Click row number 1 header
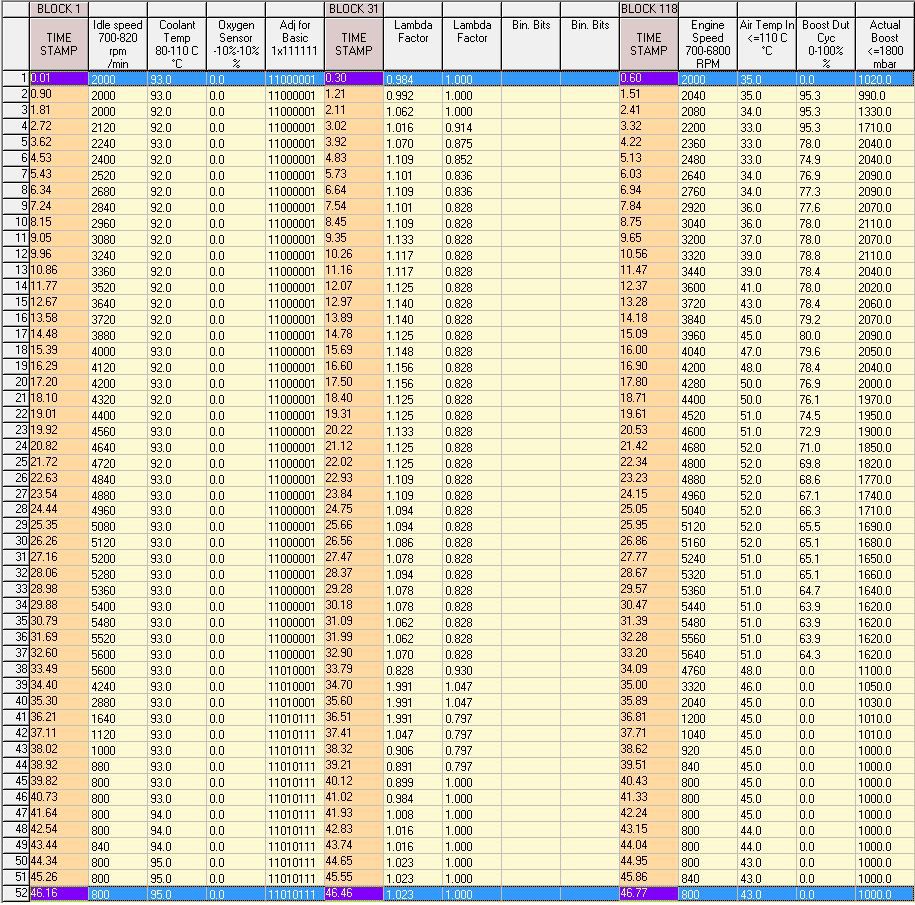 tap(15, 78)
